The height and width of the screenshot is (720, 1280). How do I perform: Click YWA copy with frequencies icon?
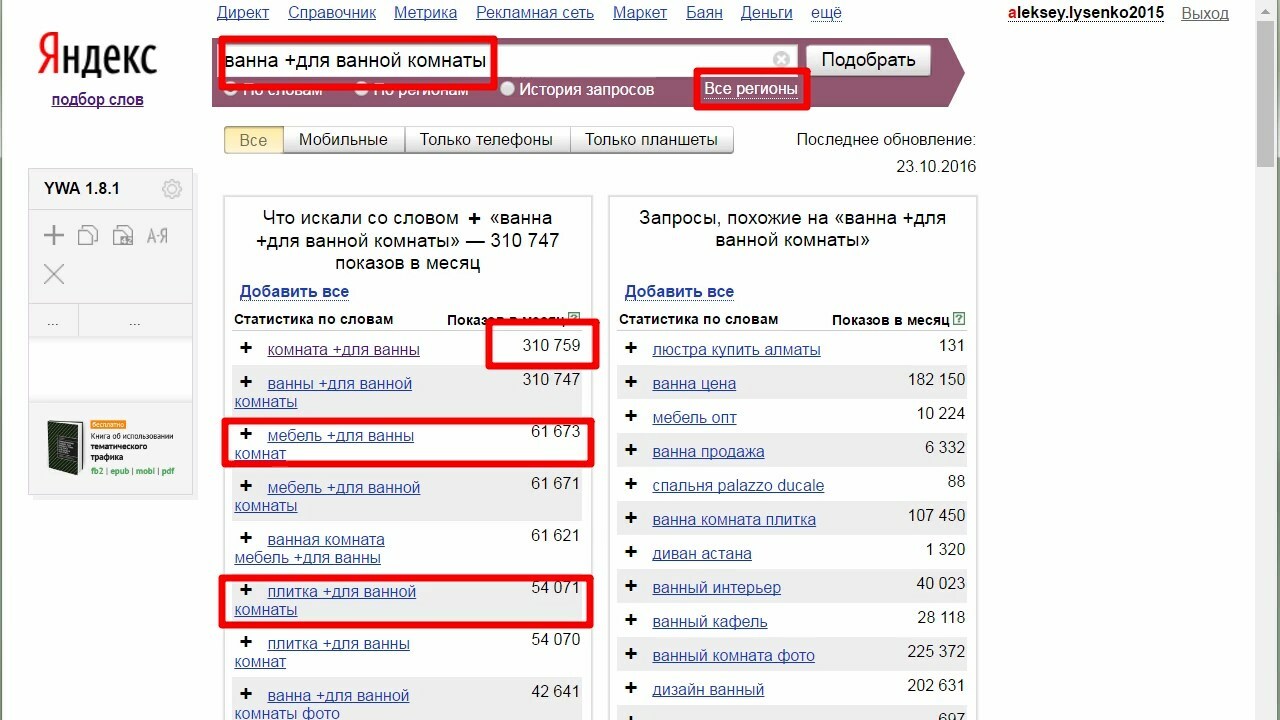[123, 236]
